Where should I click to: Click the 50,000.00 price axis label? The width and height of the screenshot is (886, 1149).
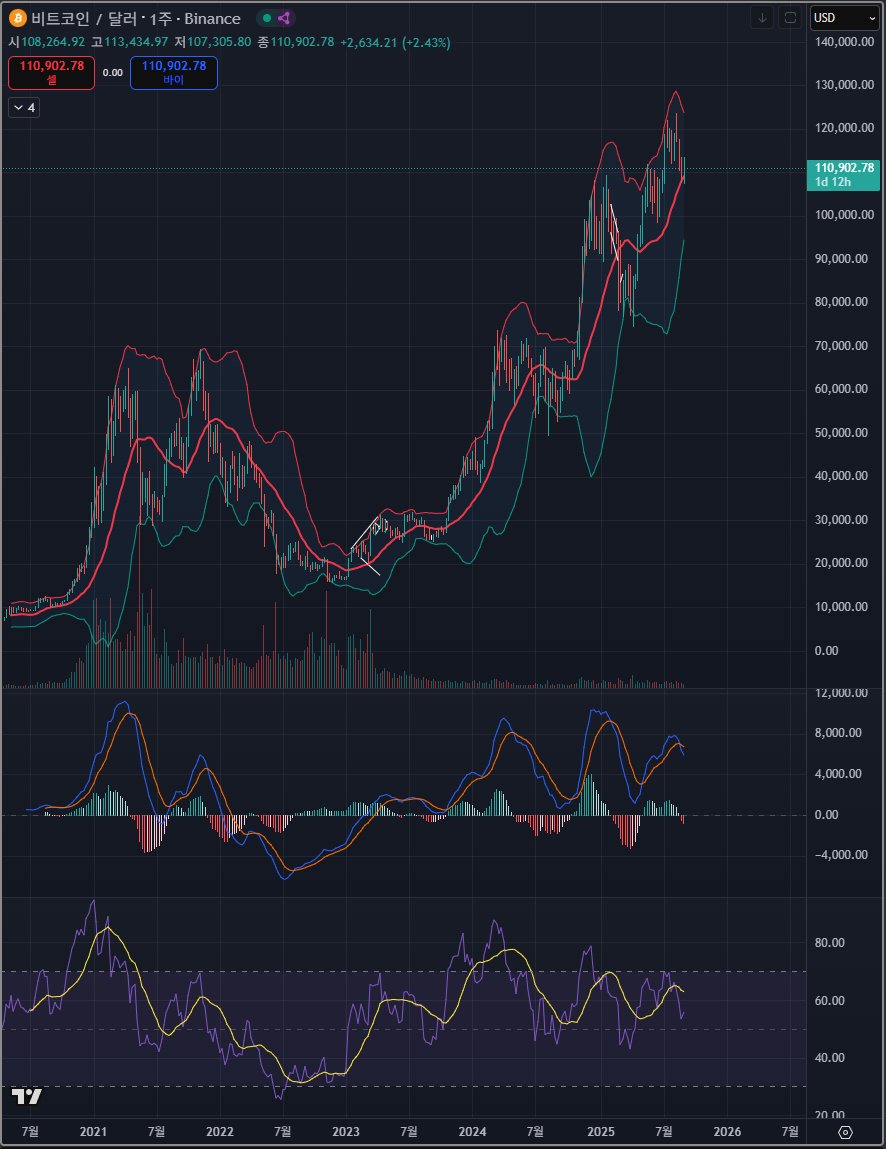pyautogui.click(x=841, y=432)
